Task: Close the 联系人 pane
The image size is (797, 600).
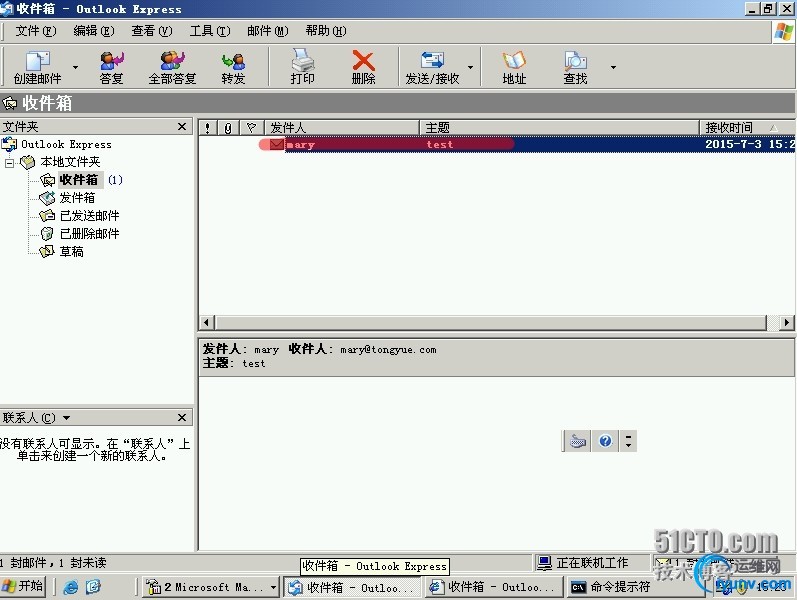Action: click(x=182, y=417)
